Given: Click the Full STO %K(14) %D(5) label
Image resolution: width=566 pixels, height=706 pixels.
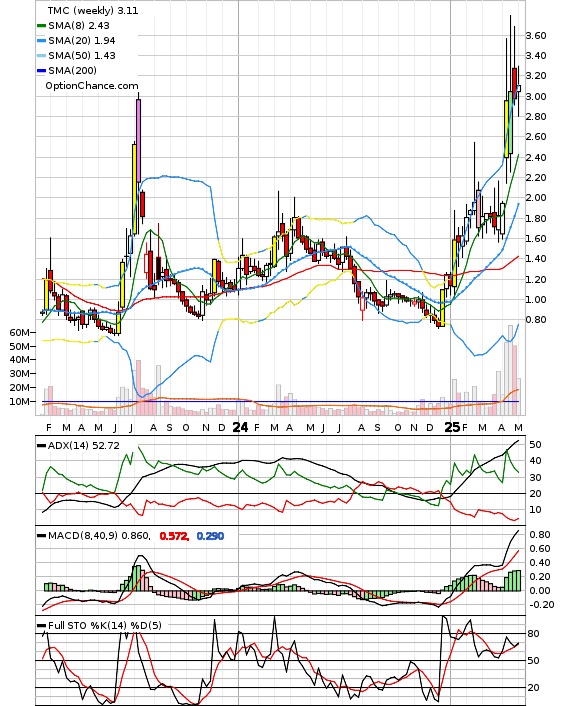Looking at the screenshot, I should point(104,625).
